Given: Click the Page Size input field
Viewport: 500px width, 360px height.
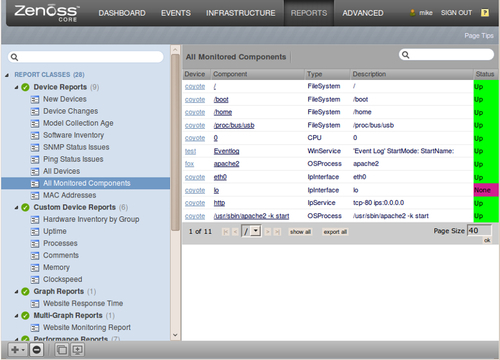Looking at the screenshot, I should 479,231.
